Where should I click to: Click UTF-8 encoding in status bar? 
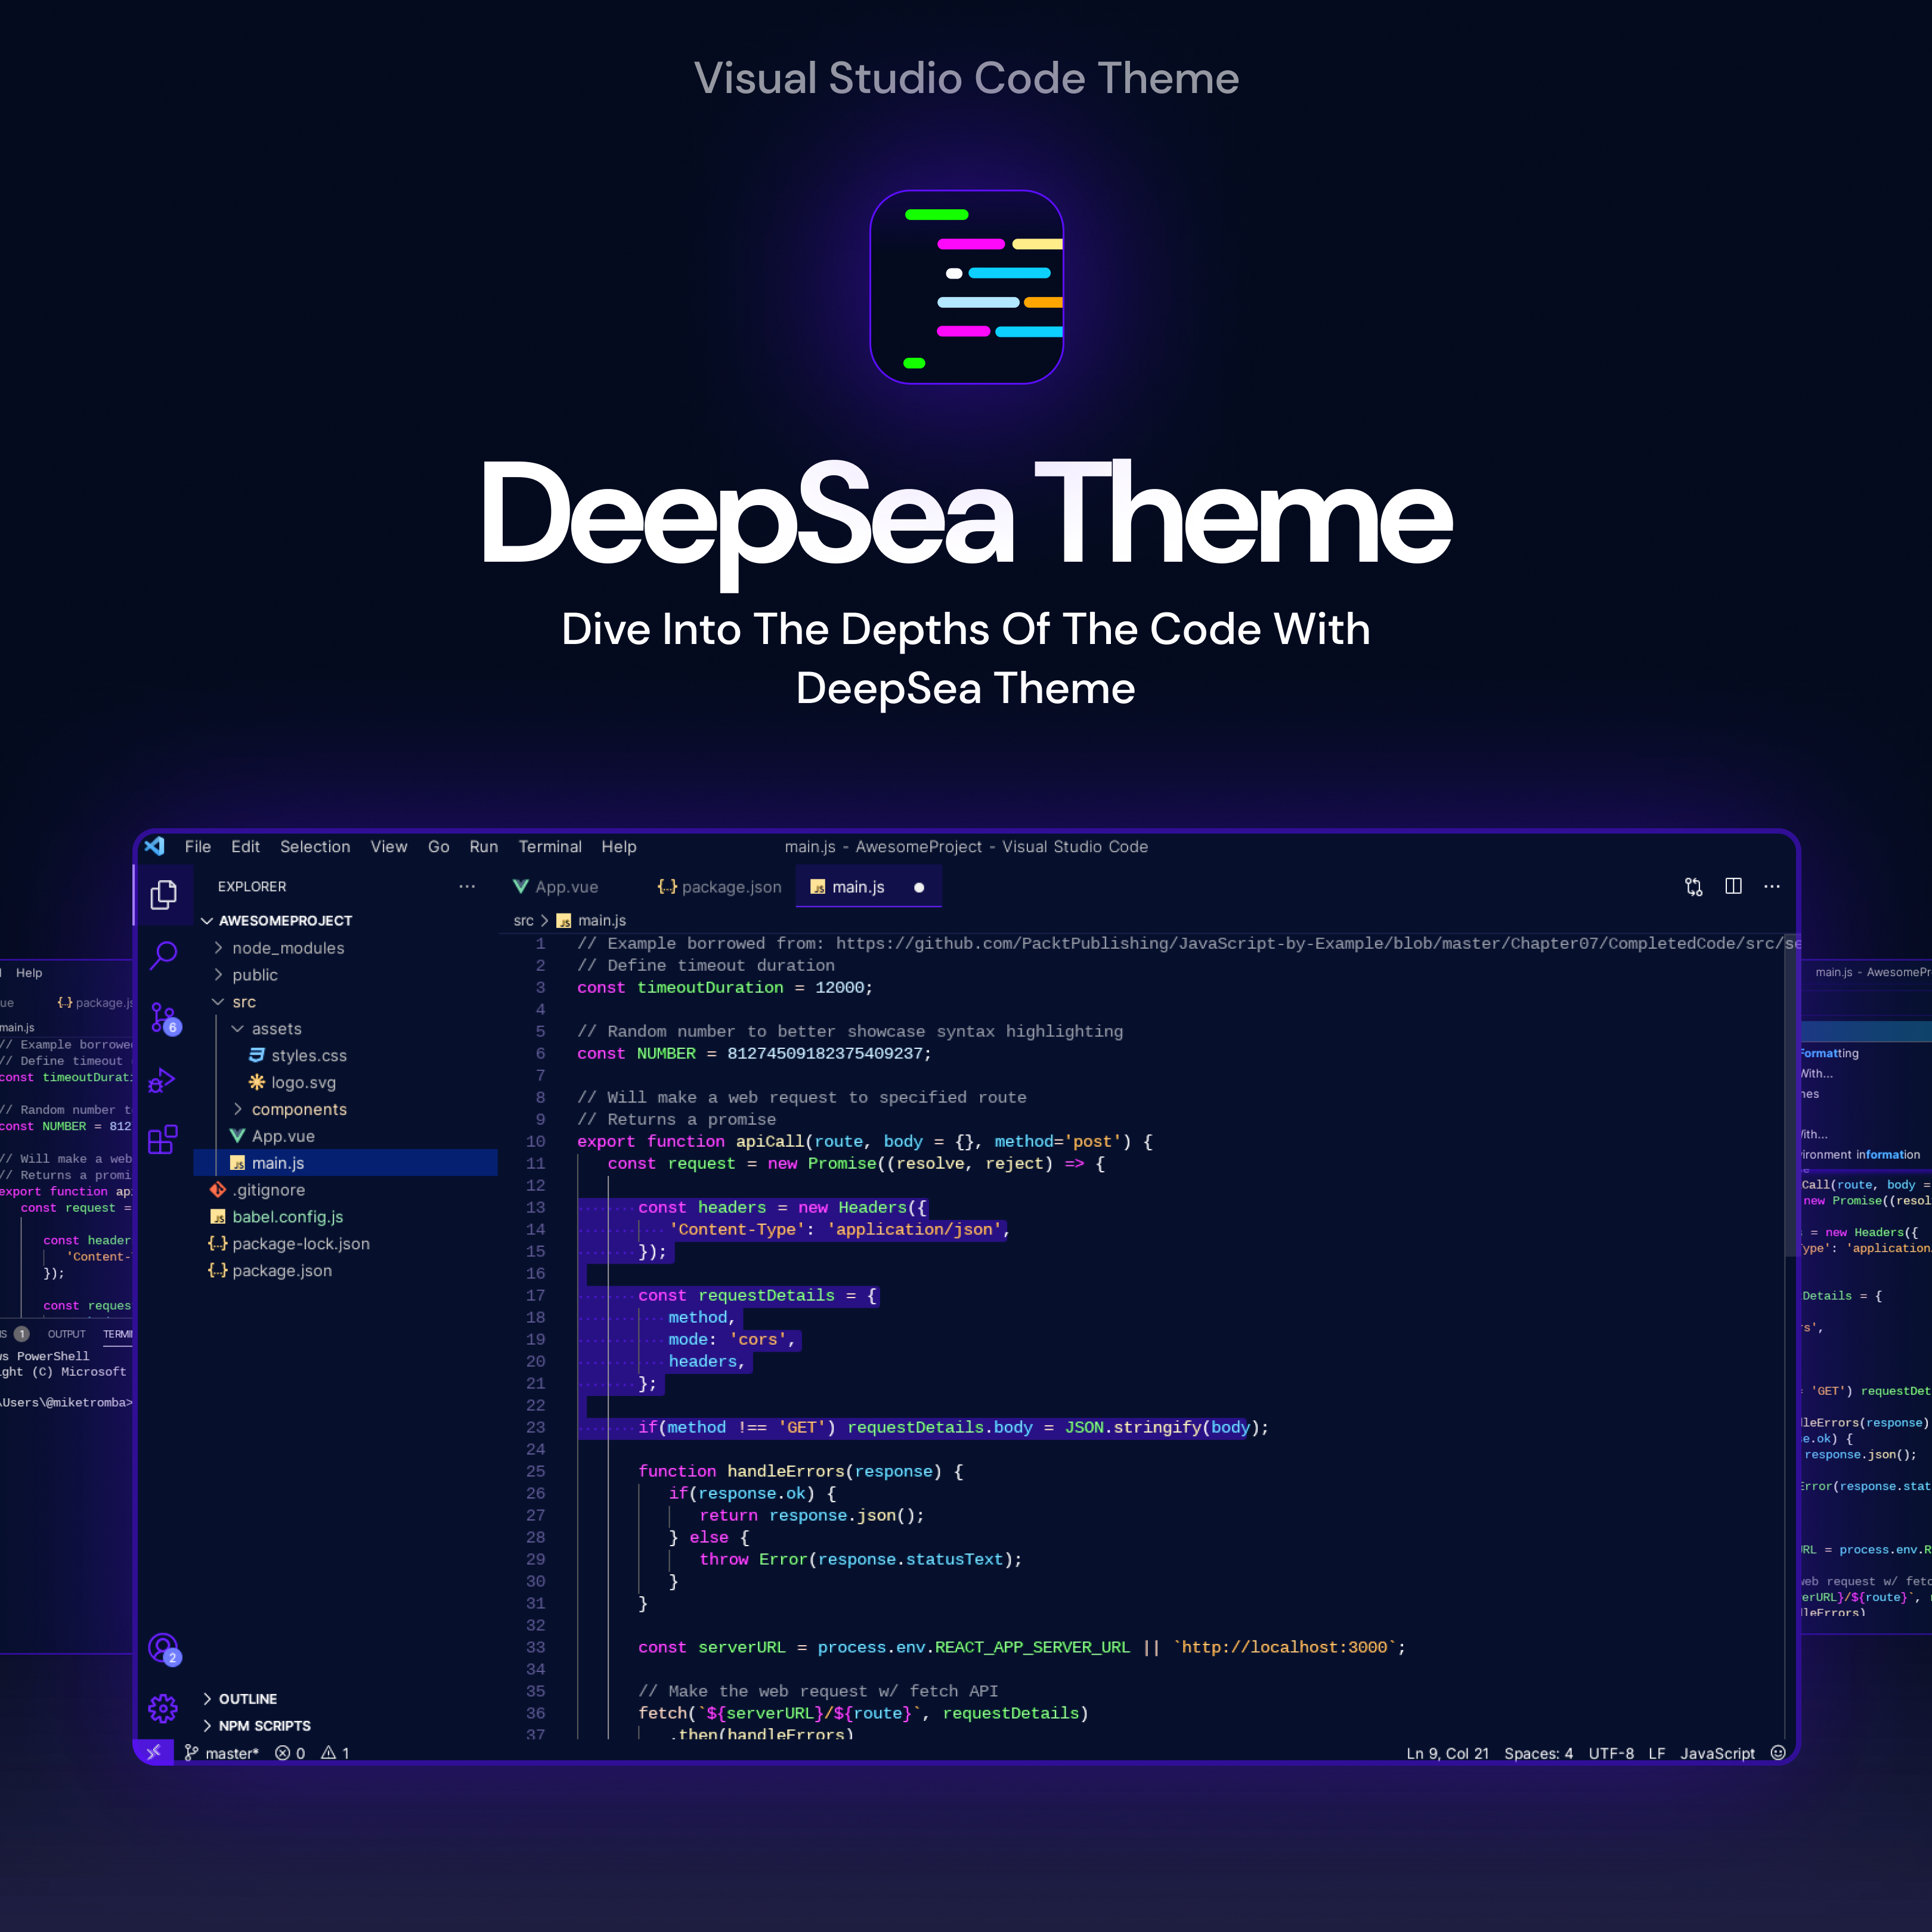click(1611, 1753)
